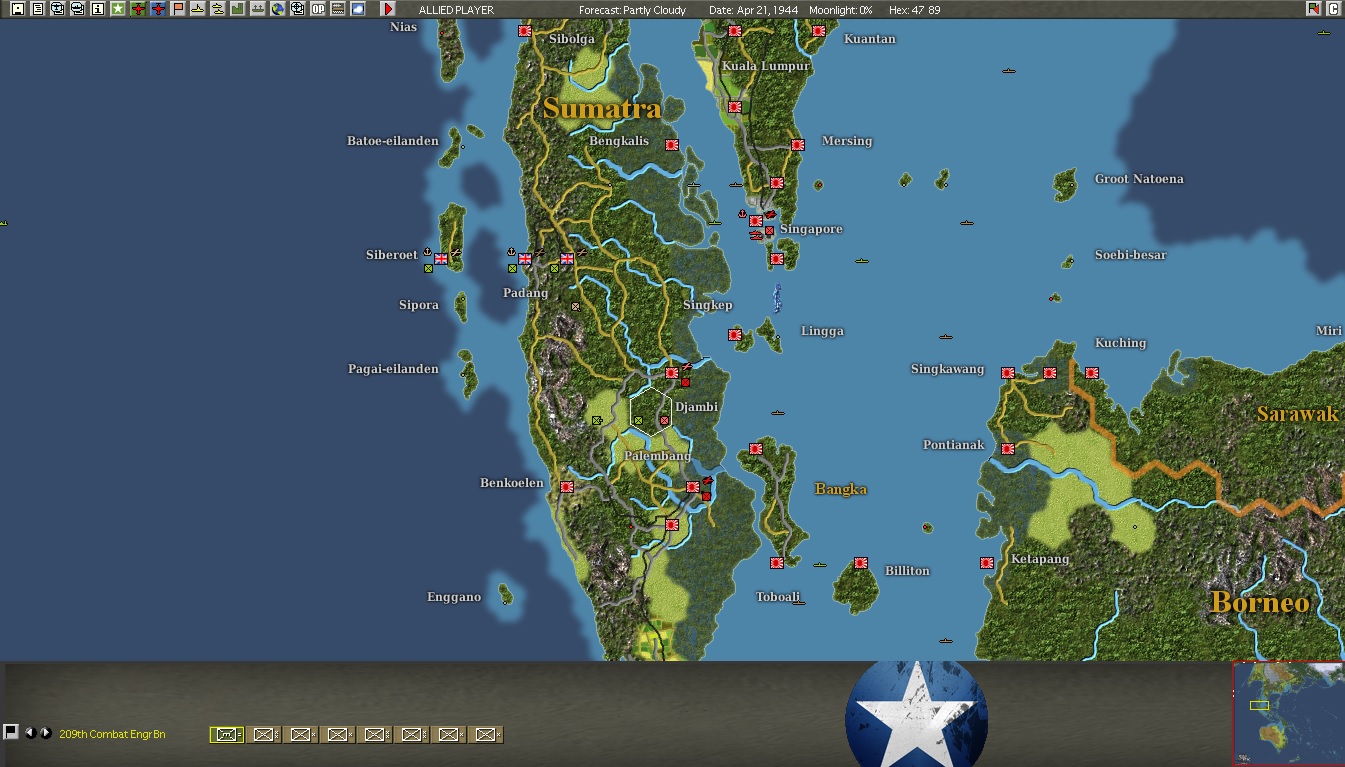Screen dimensions: 1345x767
Task: Click the Borneo island label
Action: click(x=1261, y=602)
